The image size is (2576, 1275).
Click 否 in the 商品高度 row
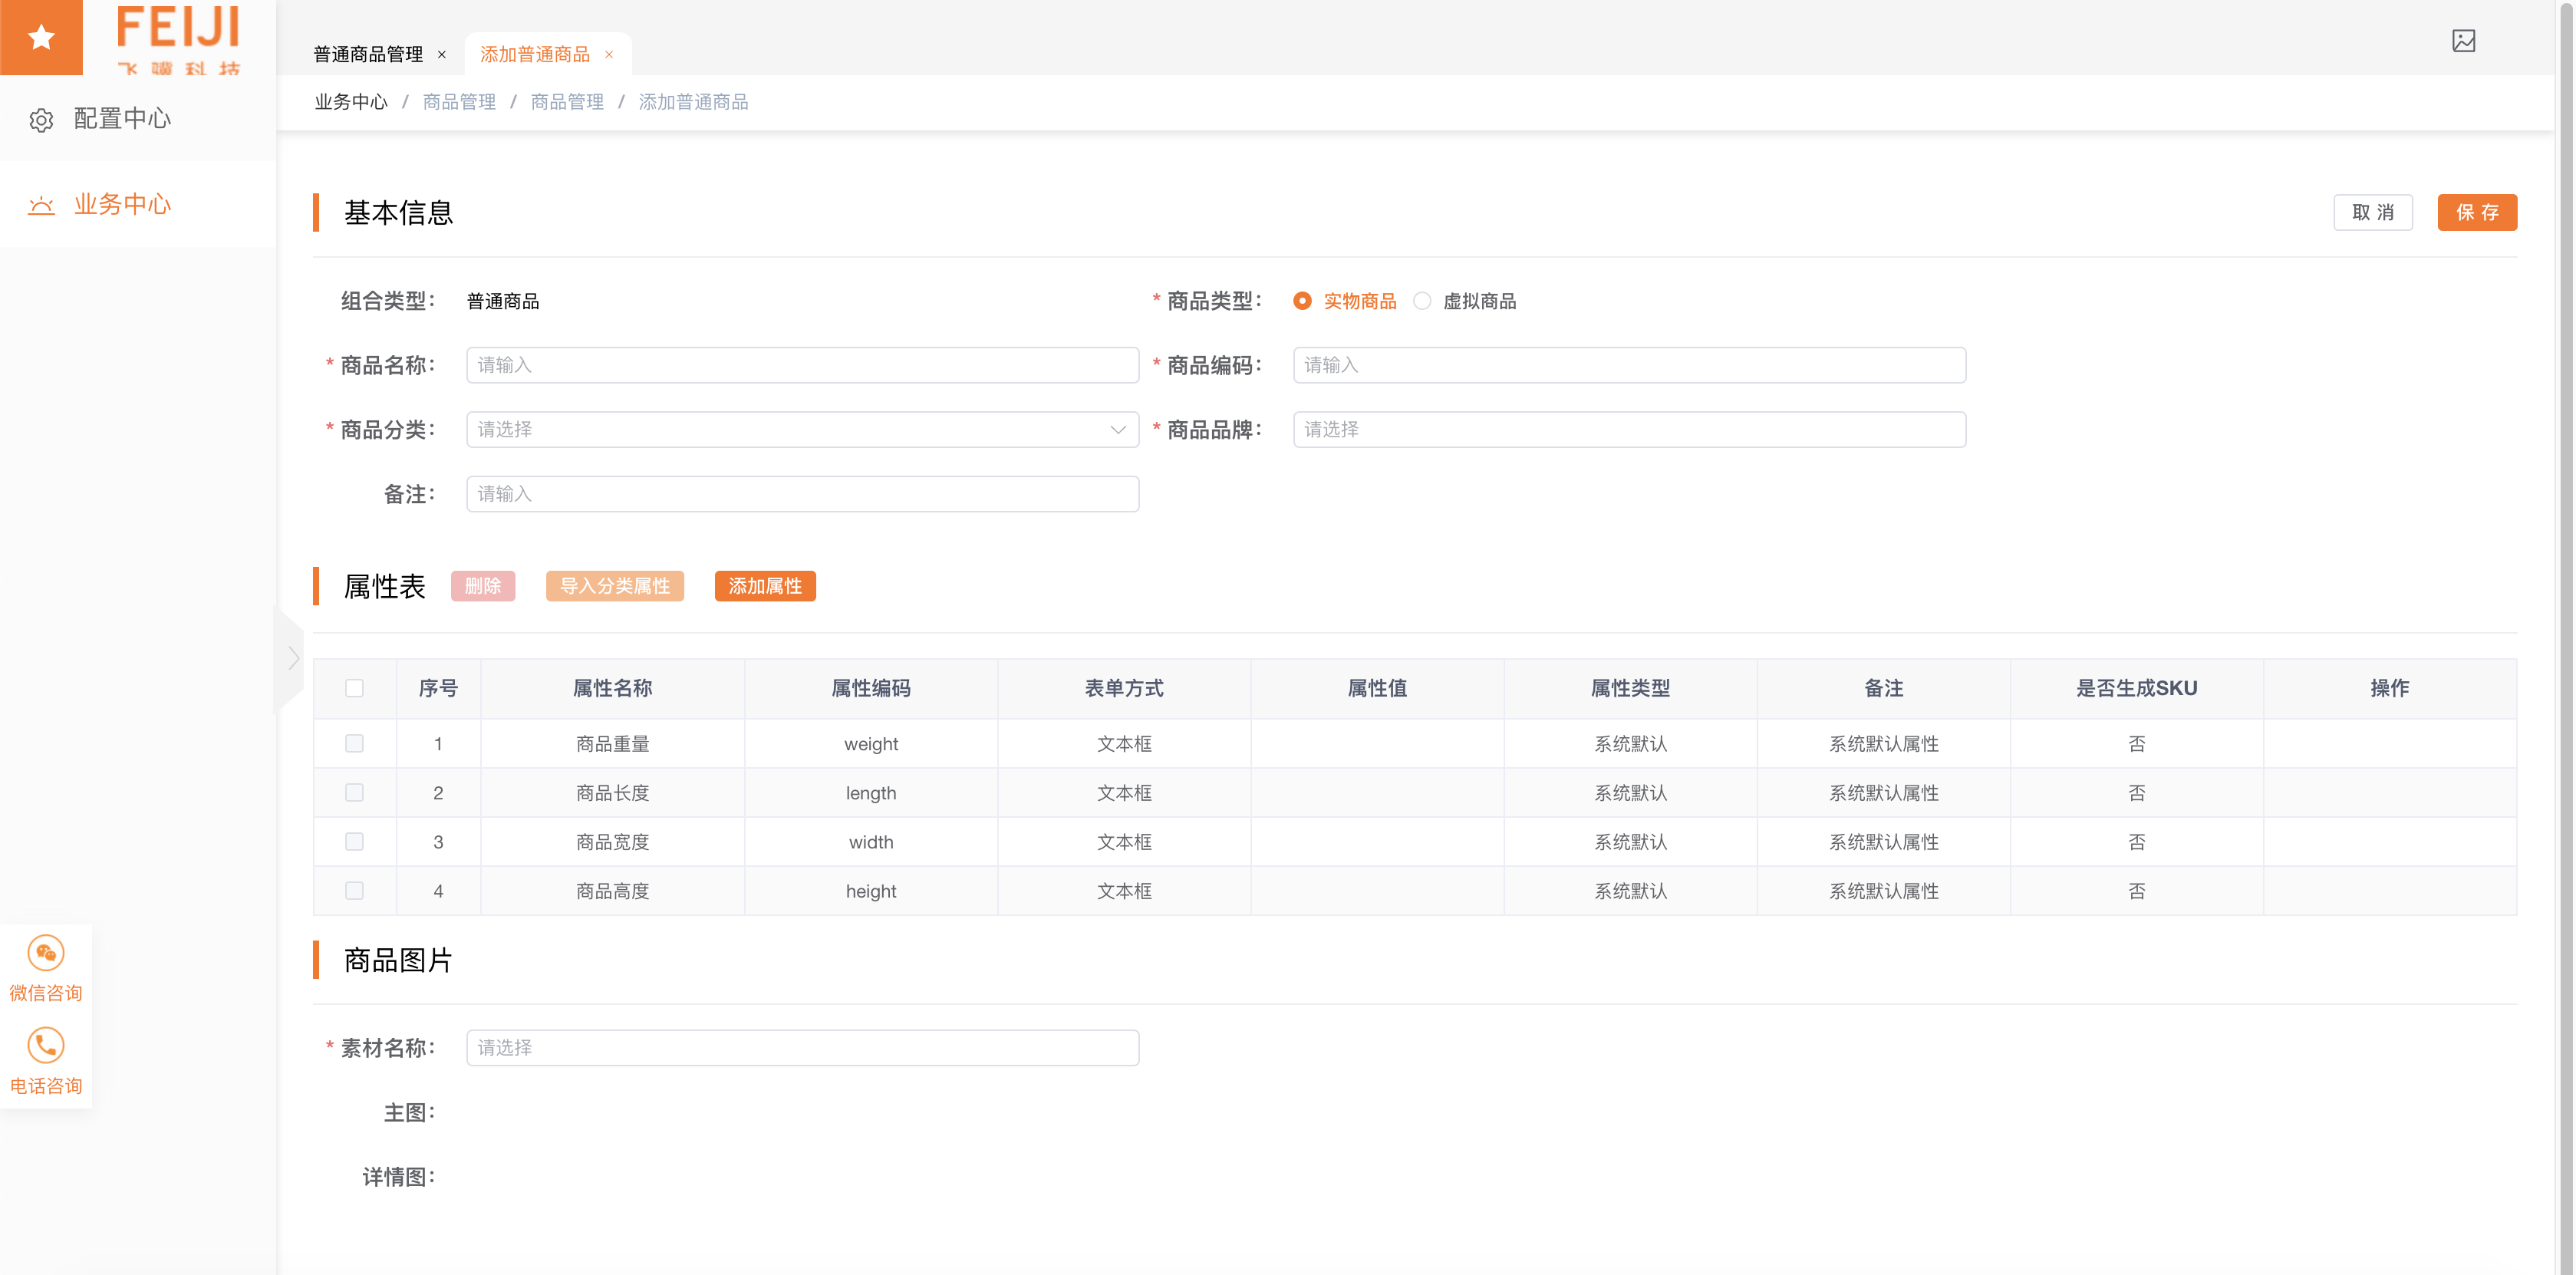pyautogui.click(x=2136, y=891)
